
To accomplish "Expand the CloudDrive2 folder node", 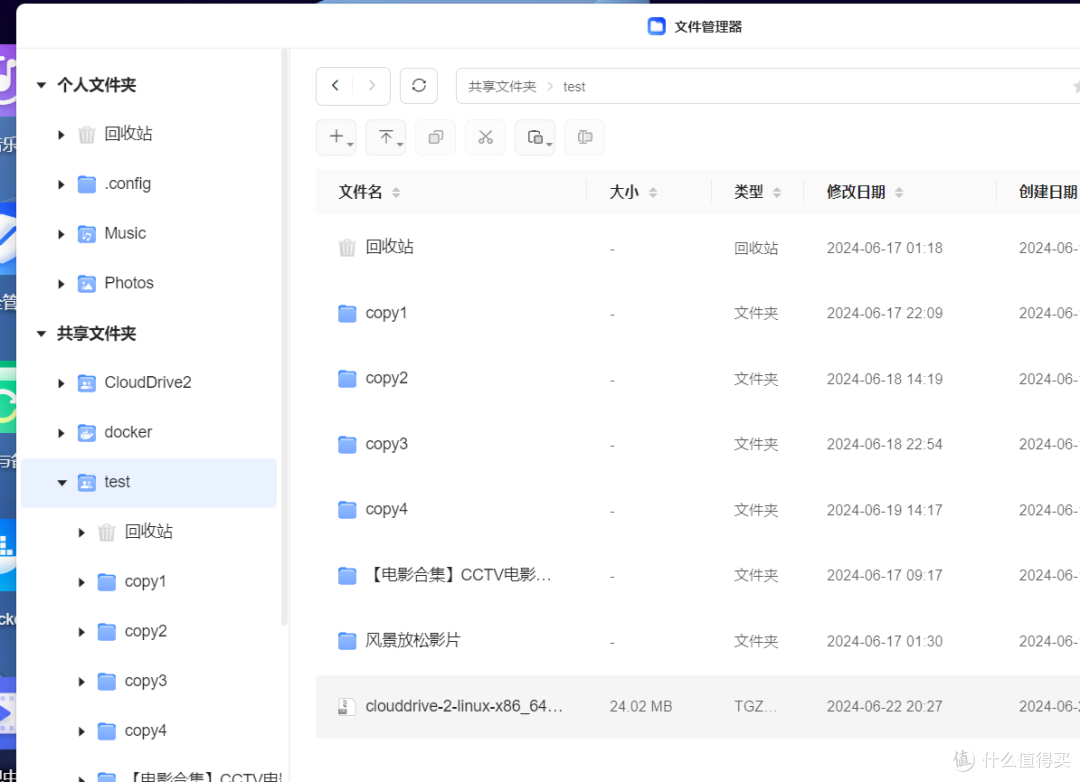I will 61,384.
